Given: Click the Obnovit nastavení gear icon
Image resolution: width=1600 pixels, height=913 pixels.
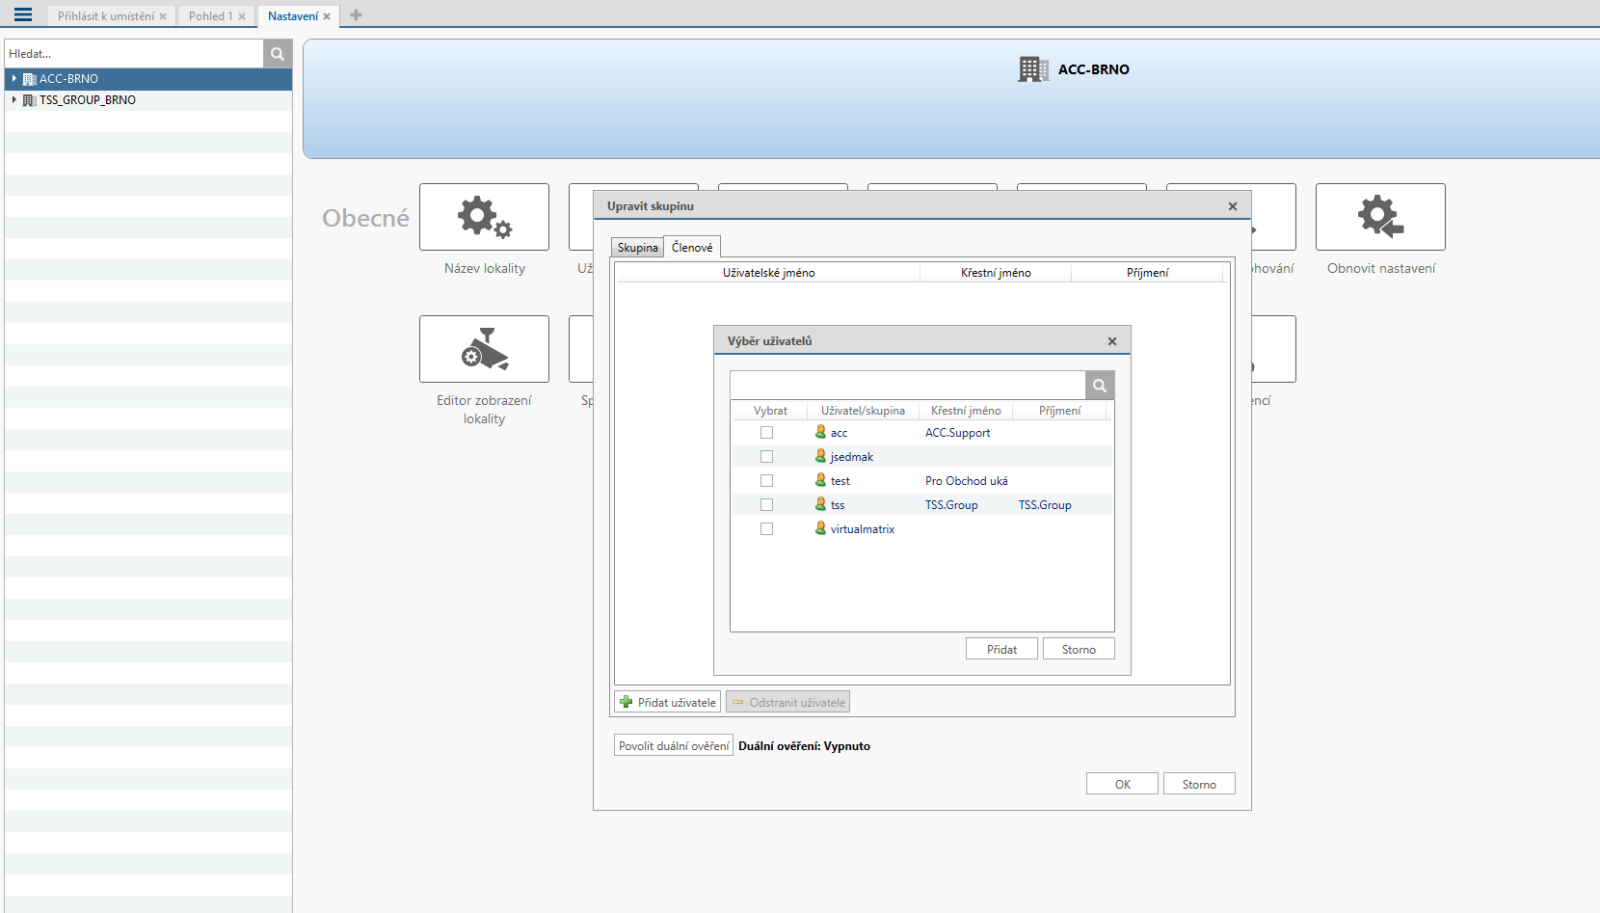Looking at the screenshot, I should click(1380, 217).
